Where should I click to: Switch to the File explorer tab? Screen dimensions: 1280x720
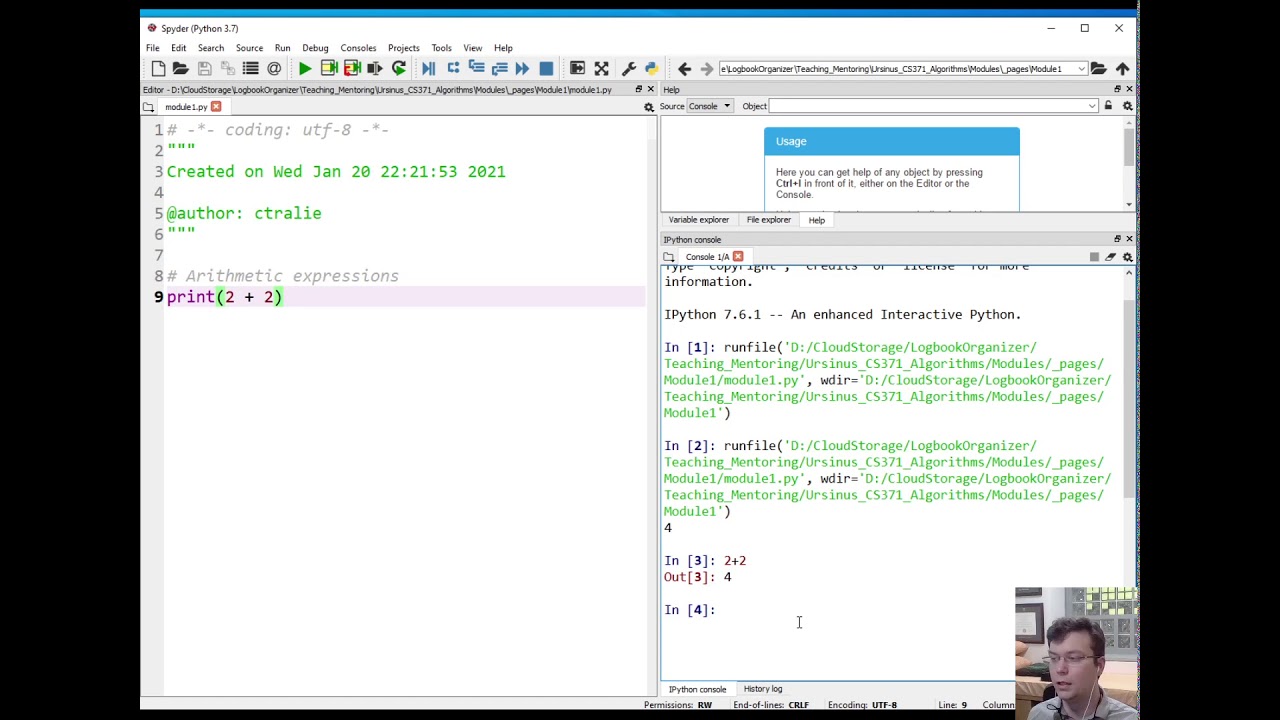click(x=768, y=220)
